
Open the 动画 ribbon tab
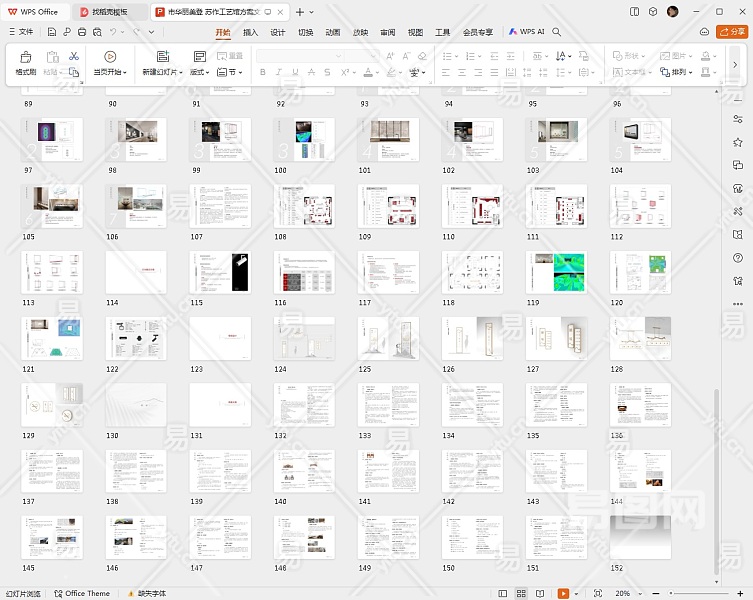point(333,32)
